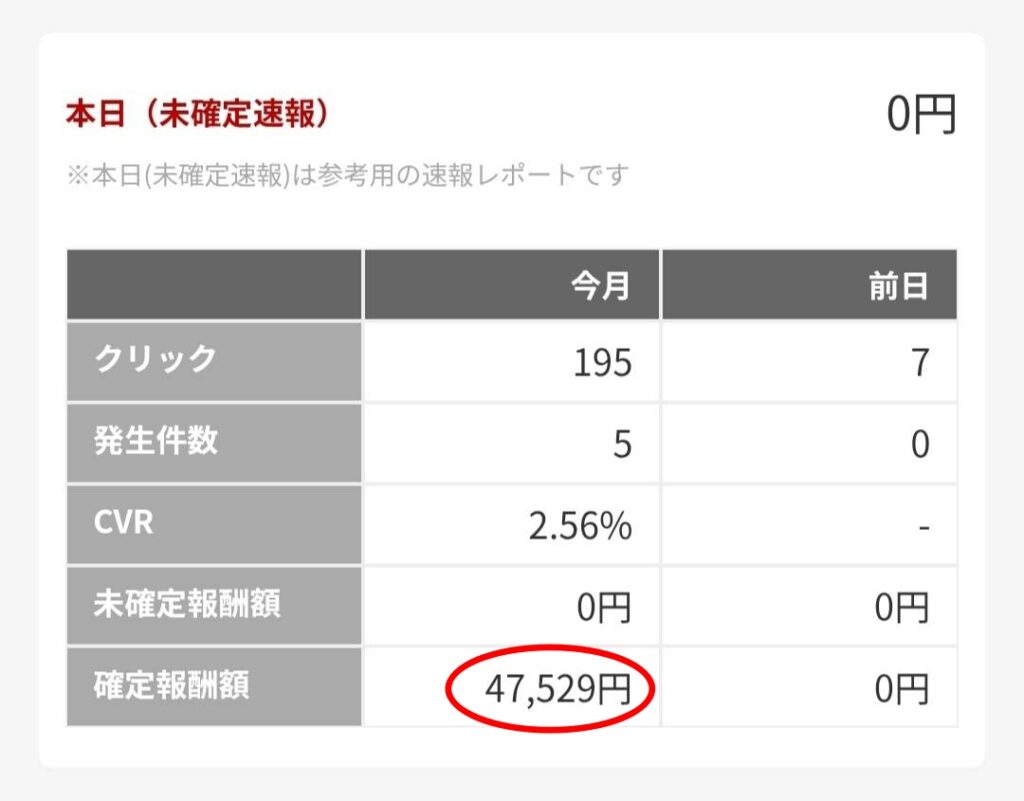Image resolution: width=1024 pixels, height=801 pixels.
Task: Click the 確定報酬額 row label
Action: (x=171, y=685)
